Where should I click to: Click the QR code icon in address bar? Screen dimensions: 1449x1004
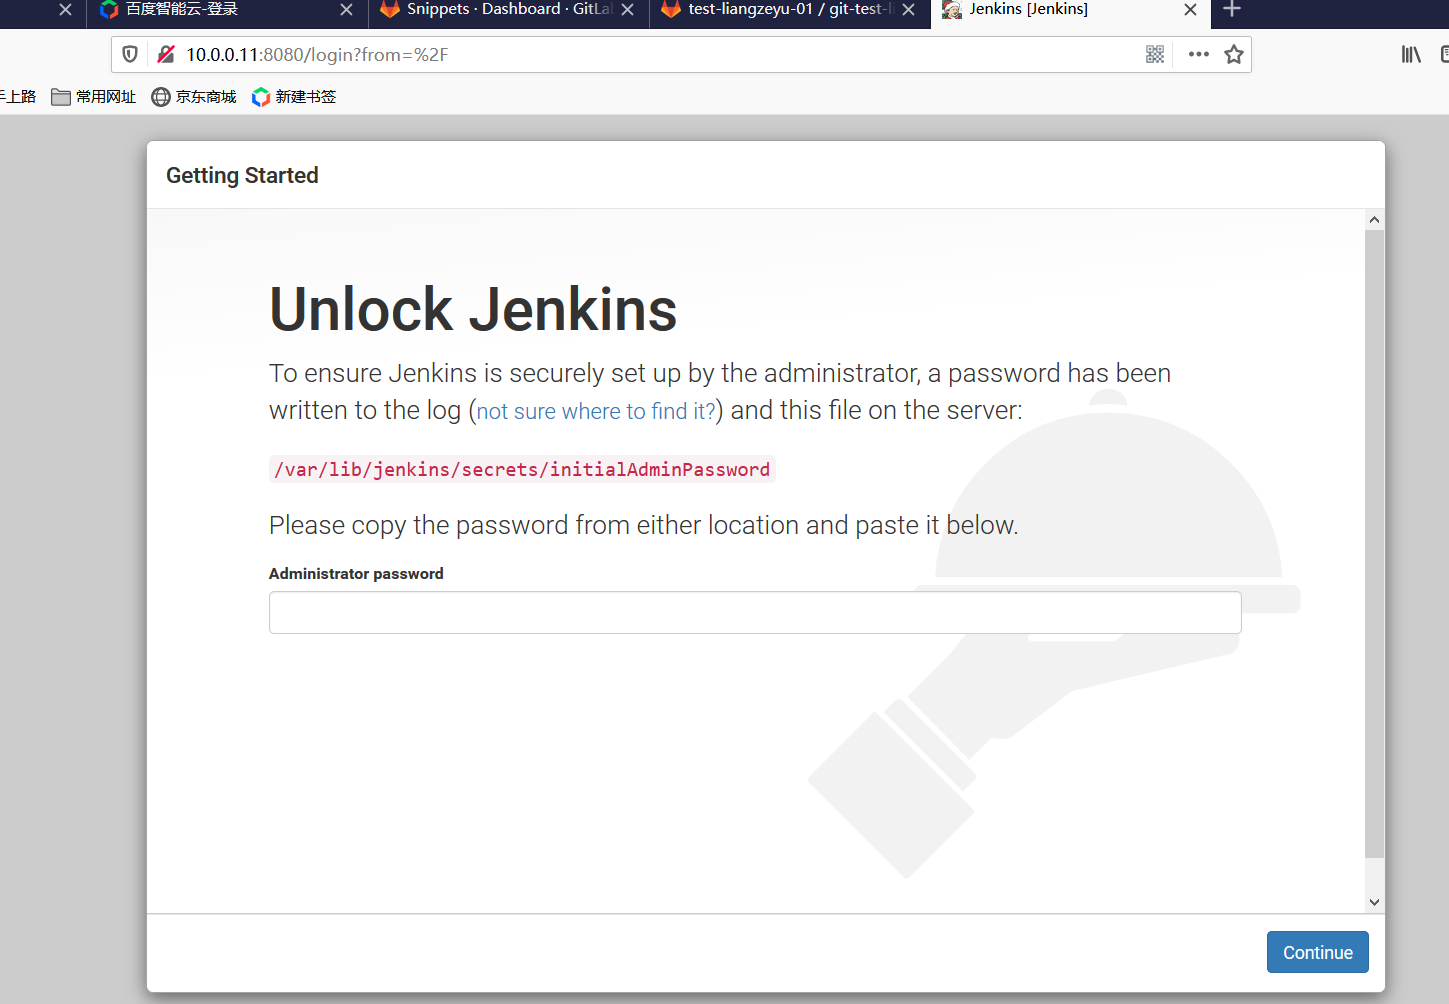[1155, 55]
